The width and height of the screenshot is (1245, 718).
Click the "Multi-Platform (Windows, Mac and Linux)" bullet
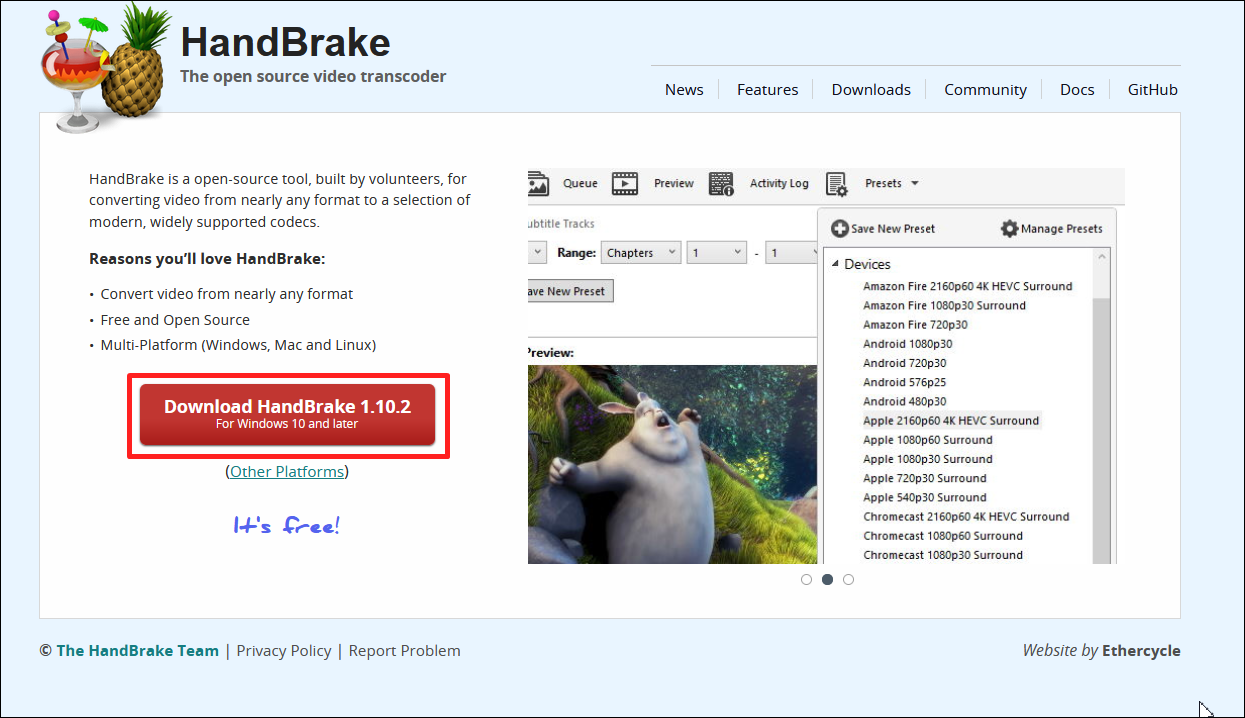(x=238, y=345)
